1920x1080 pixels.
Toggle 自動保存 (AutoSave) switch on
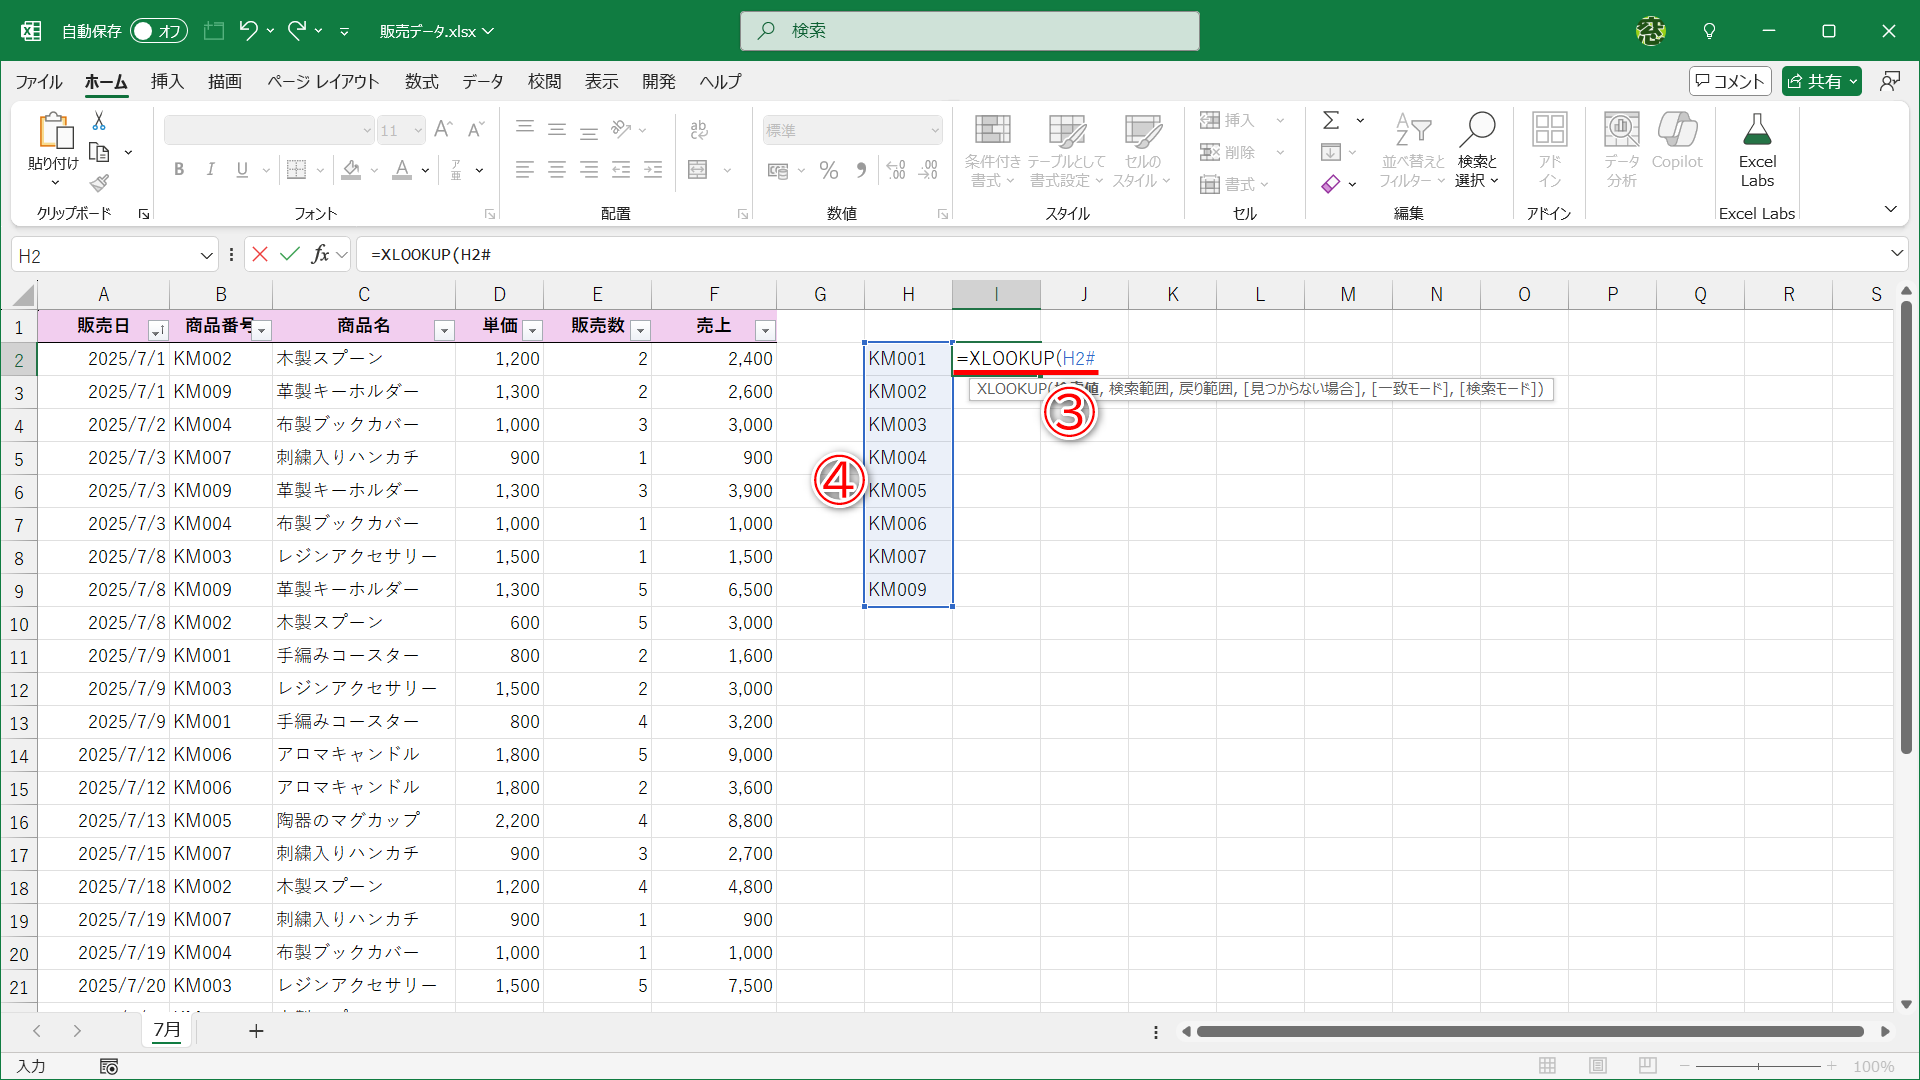click(x=157, y=31)
